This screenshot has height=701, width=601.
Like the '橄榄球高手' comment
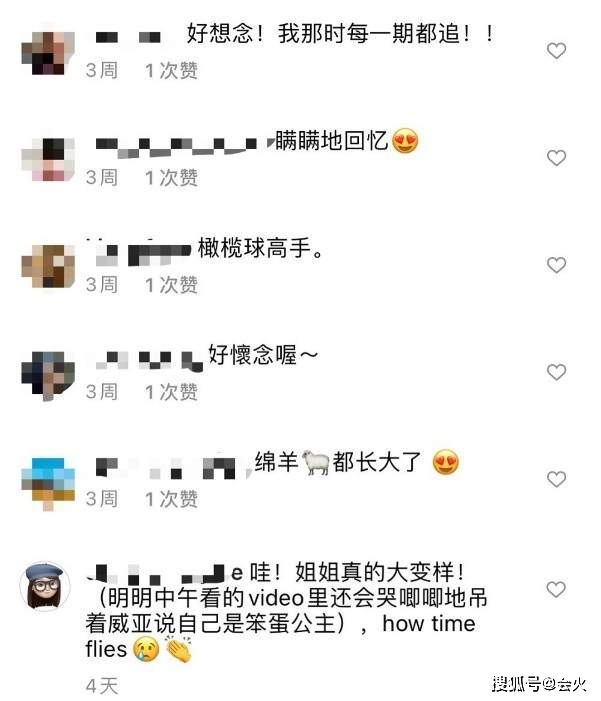pos(556,265)
